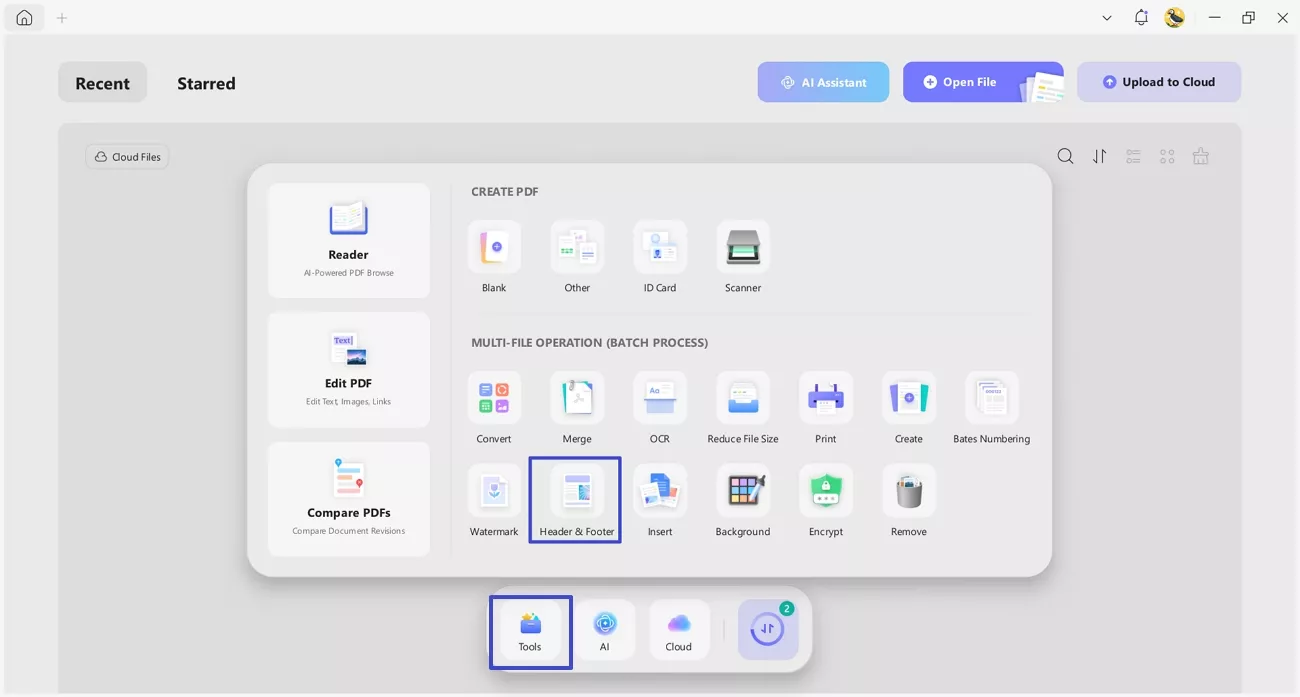
Task: Open the Compare PDFs card
Action: coord(349,499)
